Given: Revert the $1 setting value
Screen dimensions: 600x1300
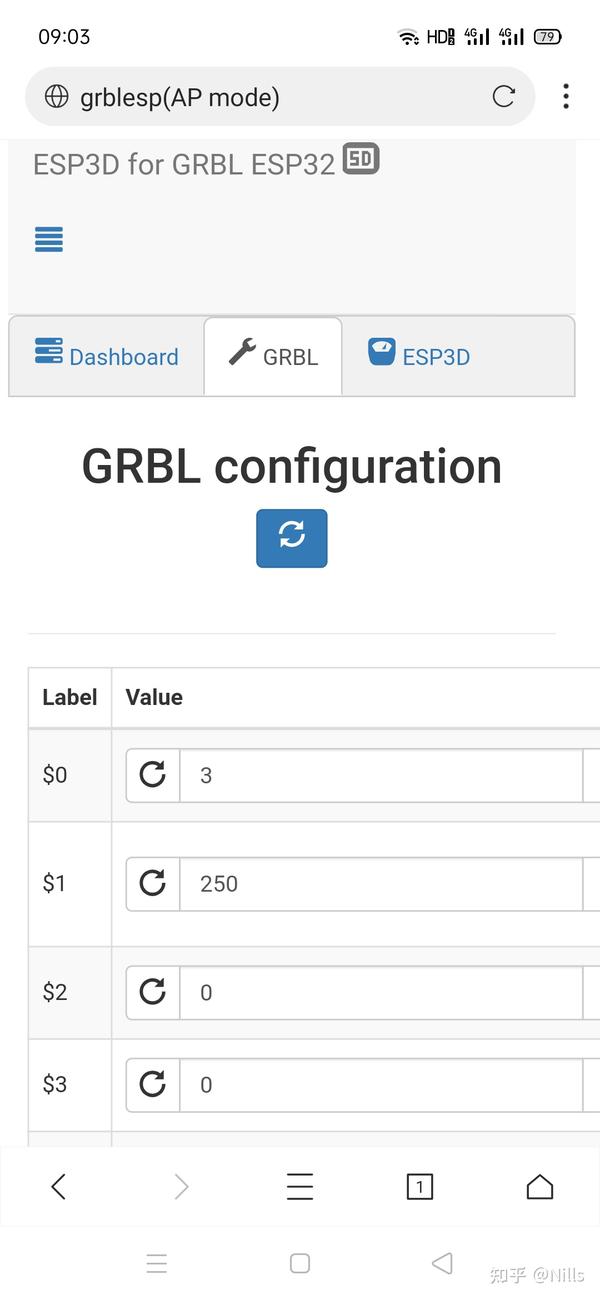Looking at the screenshot, I should (153, 883).
